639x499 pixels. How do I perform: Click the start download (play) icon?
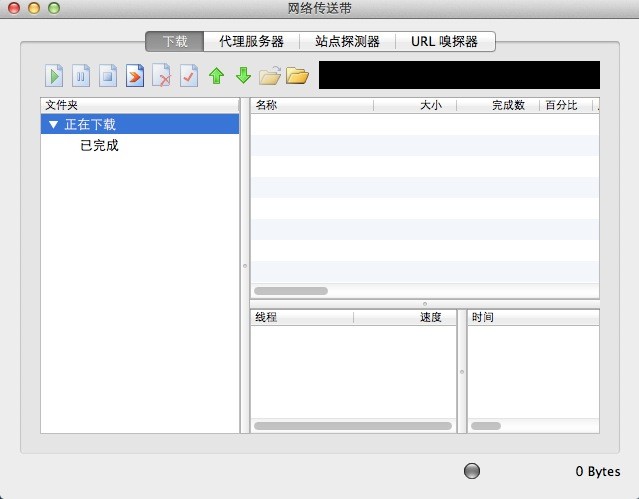pos(54,76)
